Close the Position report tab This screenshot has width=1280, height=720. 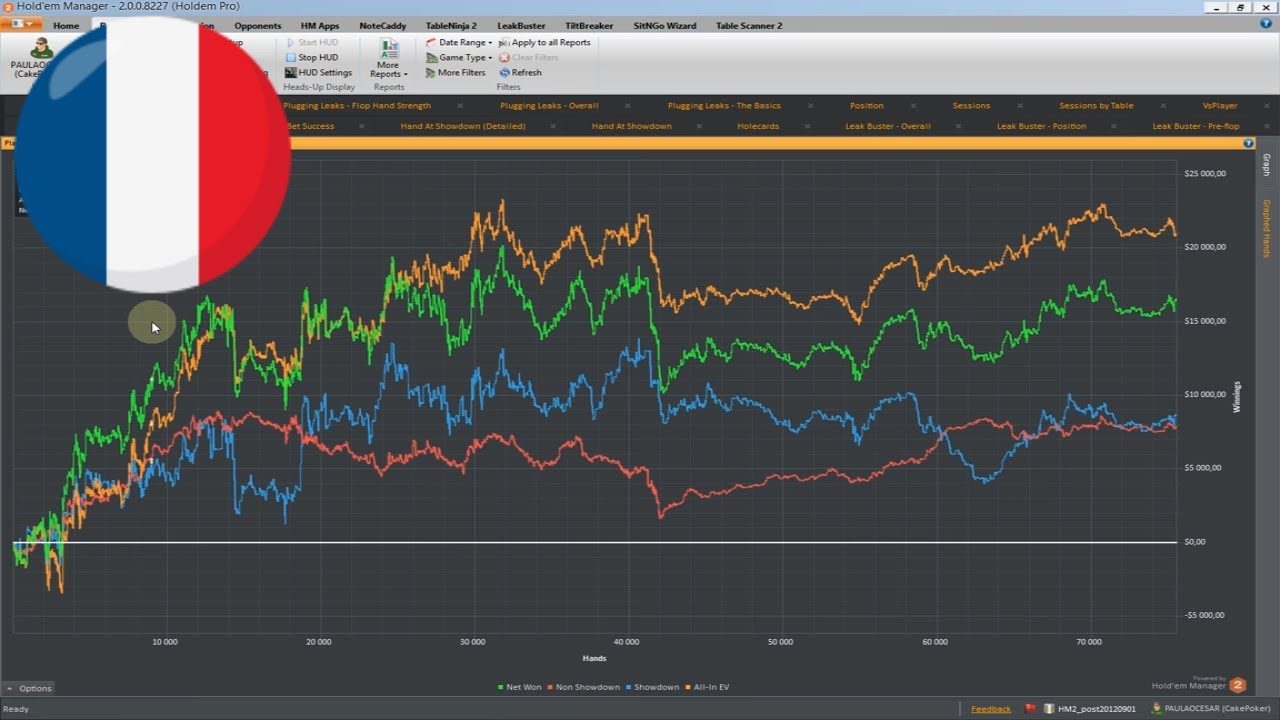pos(912,106)
